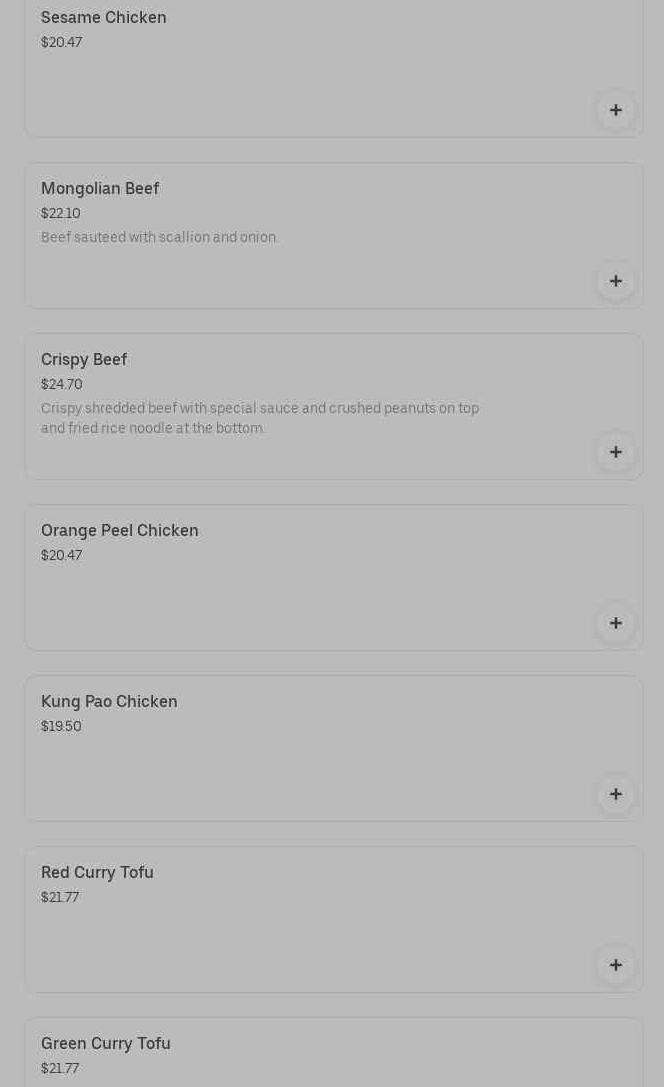Click the $19.50 Kung Pao price

tap(61, 727)
